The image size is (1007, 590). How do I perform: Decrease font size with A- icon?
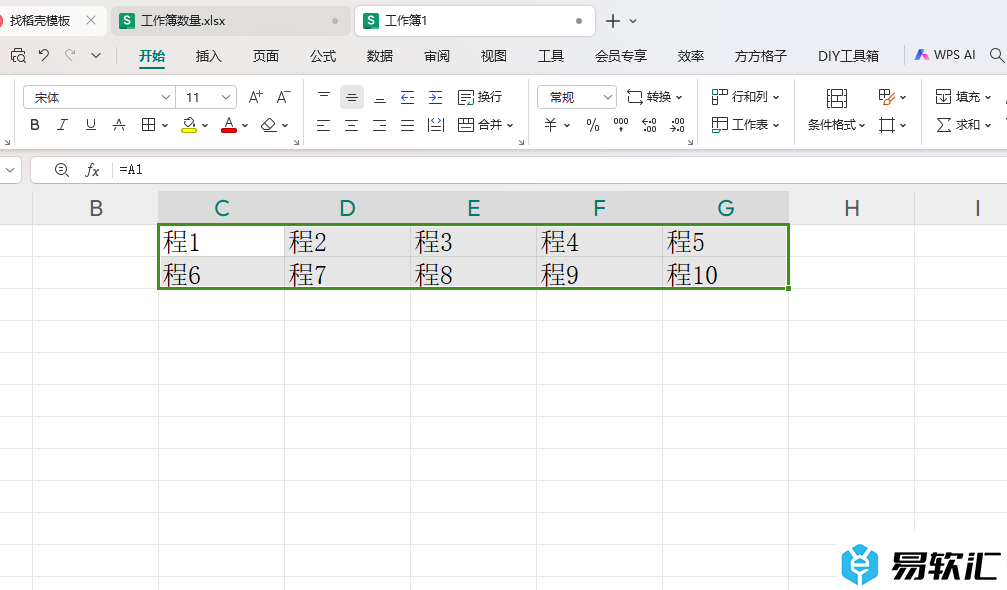(x=283, y=97)
